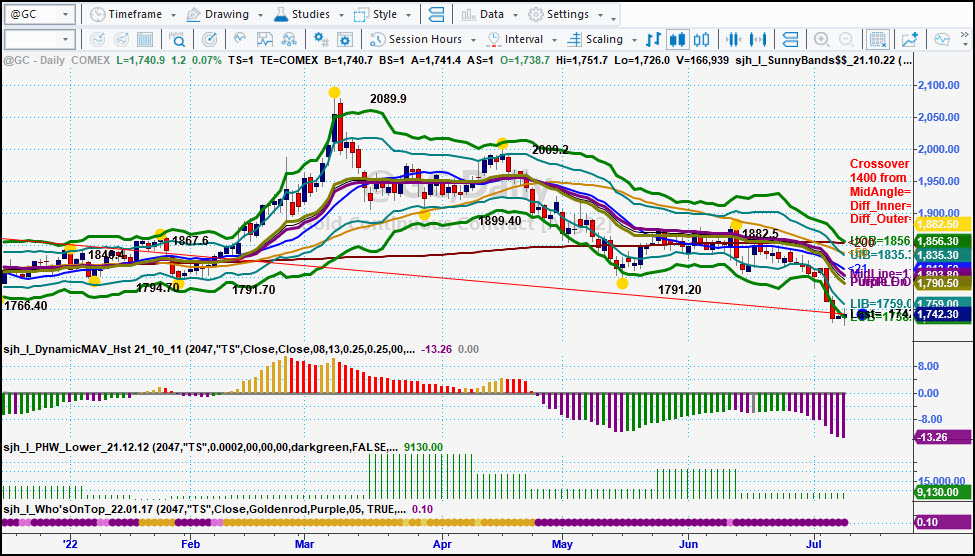Click the yellow marker above 1791.20

[x=622, y=284]
